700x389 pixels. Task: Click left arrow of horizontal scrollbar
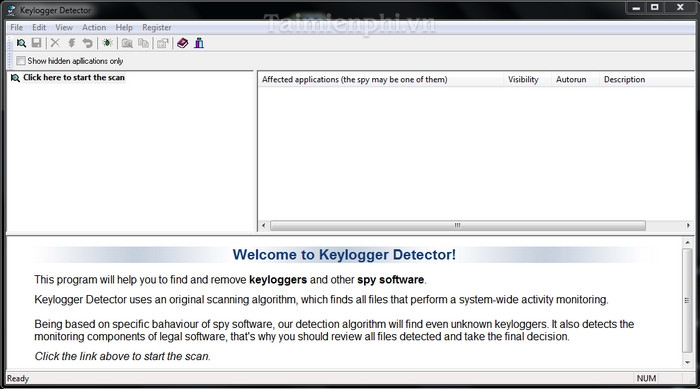(263, 226)
